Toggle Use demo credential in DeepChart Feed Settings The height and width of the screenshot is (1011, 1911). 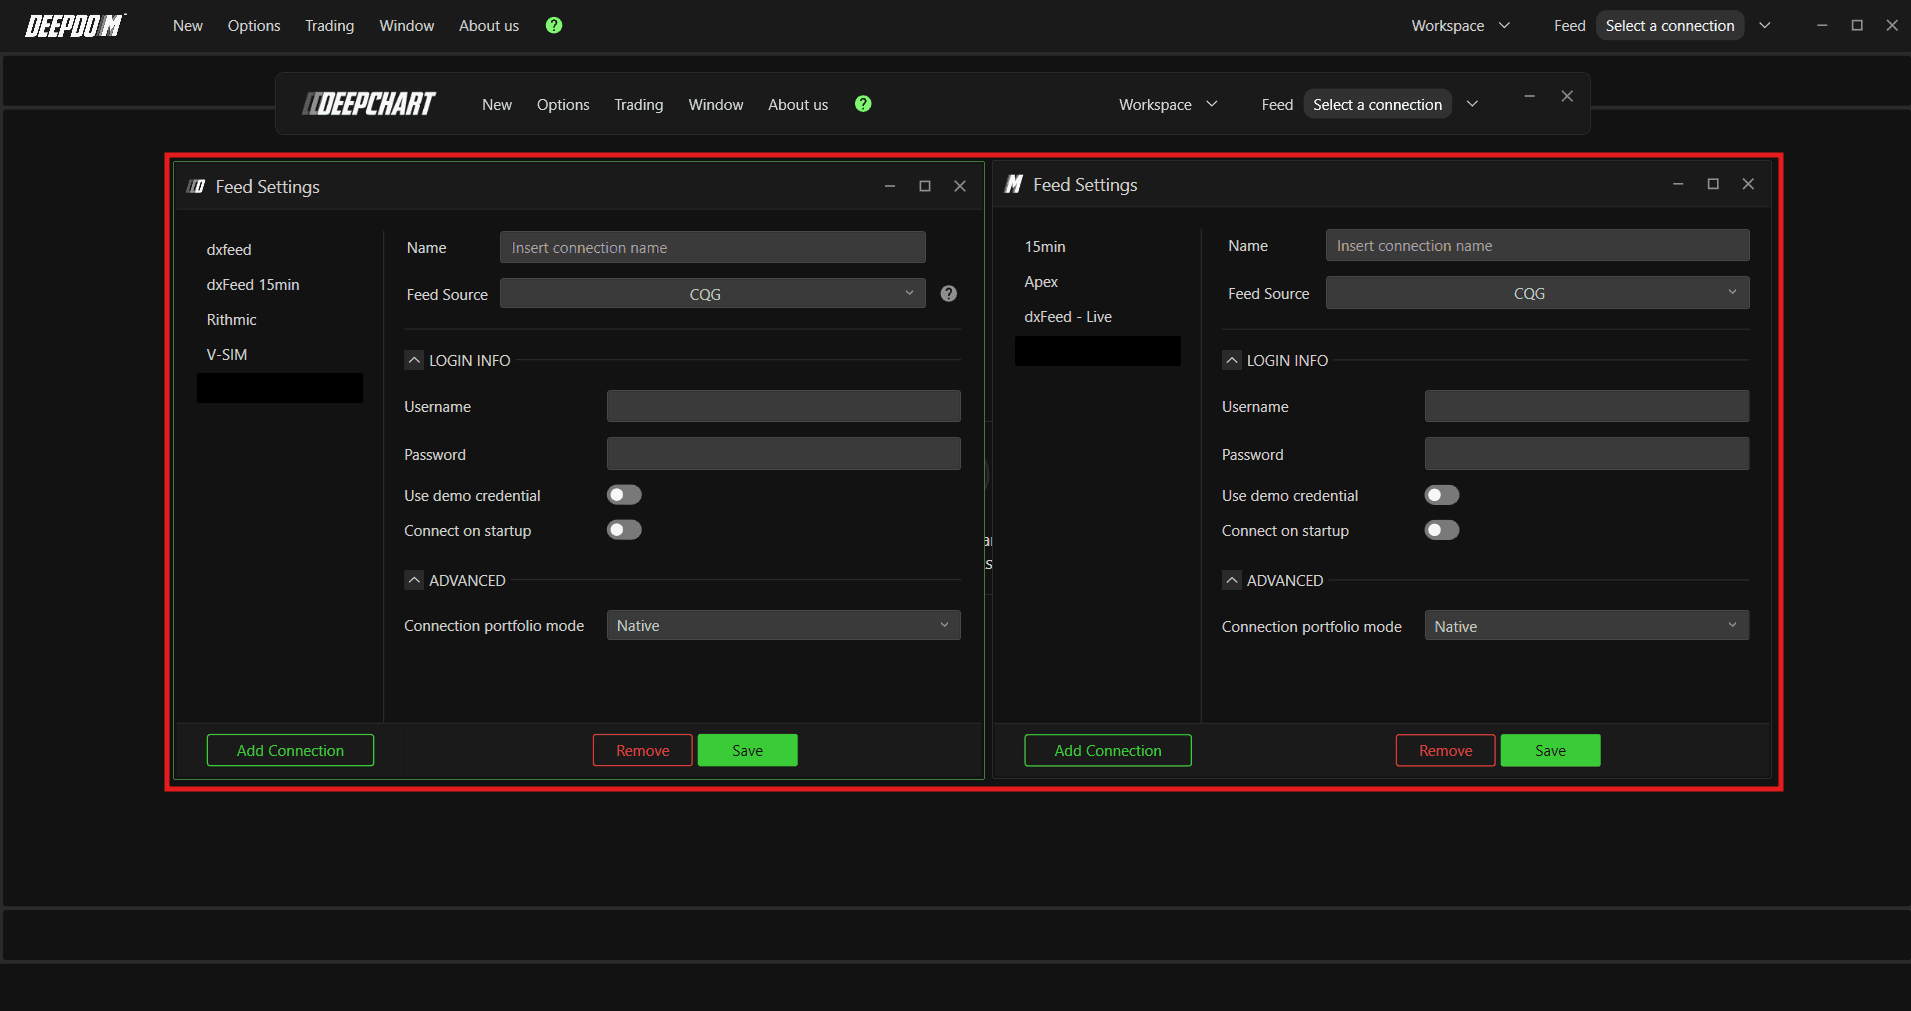(x=624, y=495)
